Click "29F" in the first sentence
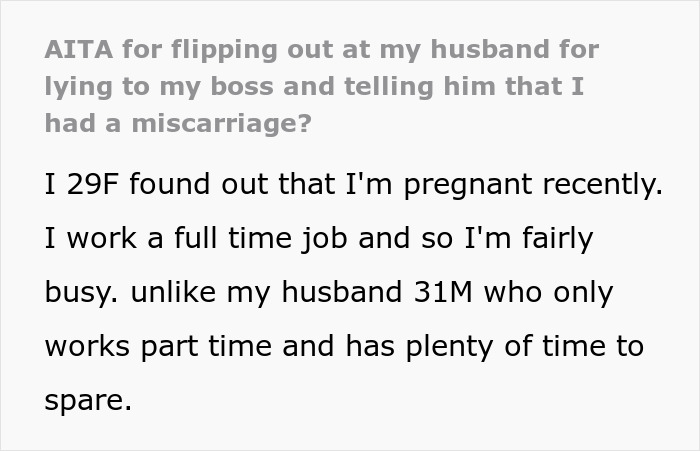This screenshot has height=451, width=700. 92,184
